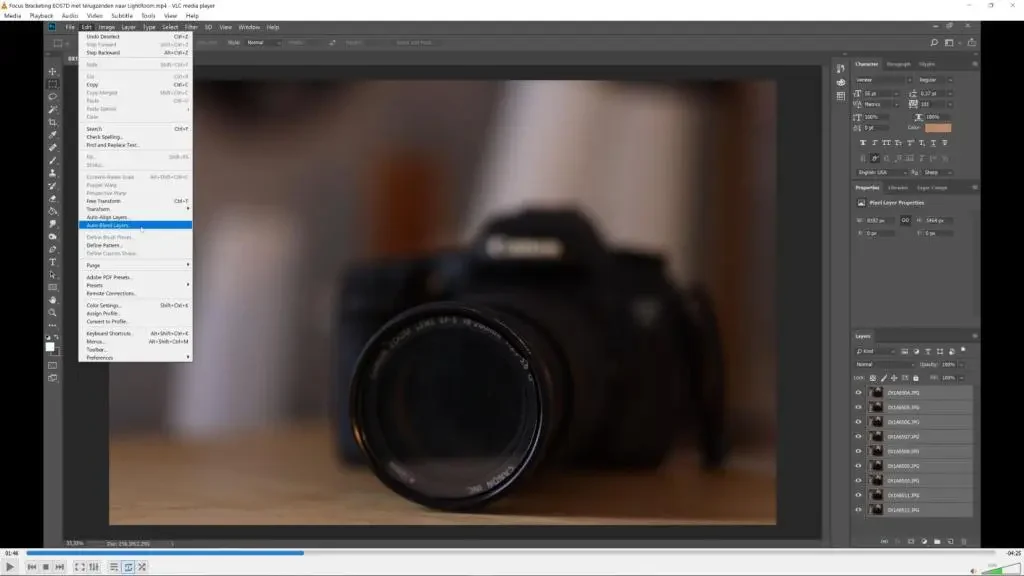
Task: Toggle visibility of the fourth layer
Action: (858, 436)
